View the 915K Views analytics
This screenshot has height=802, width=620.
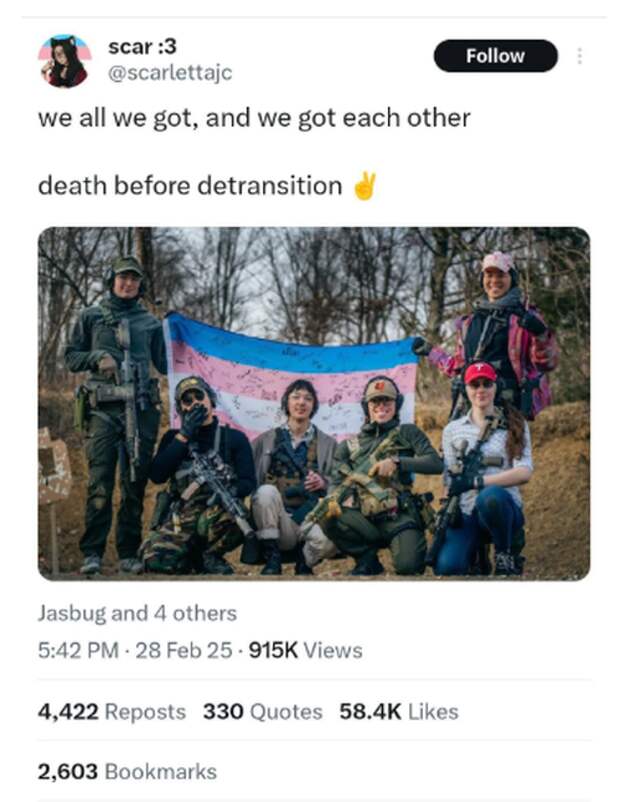click(305, 650)
